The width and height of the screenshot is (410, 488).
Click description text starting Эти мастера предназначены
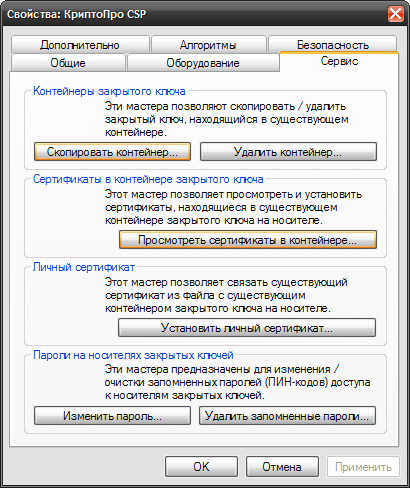pos(237,382)
